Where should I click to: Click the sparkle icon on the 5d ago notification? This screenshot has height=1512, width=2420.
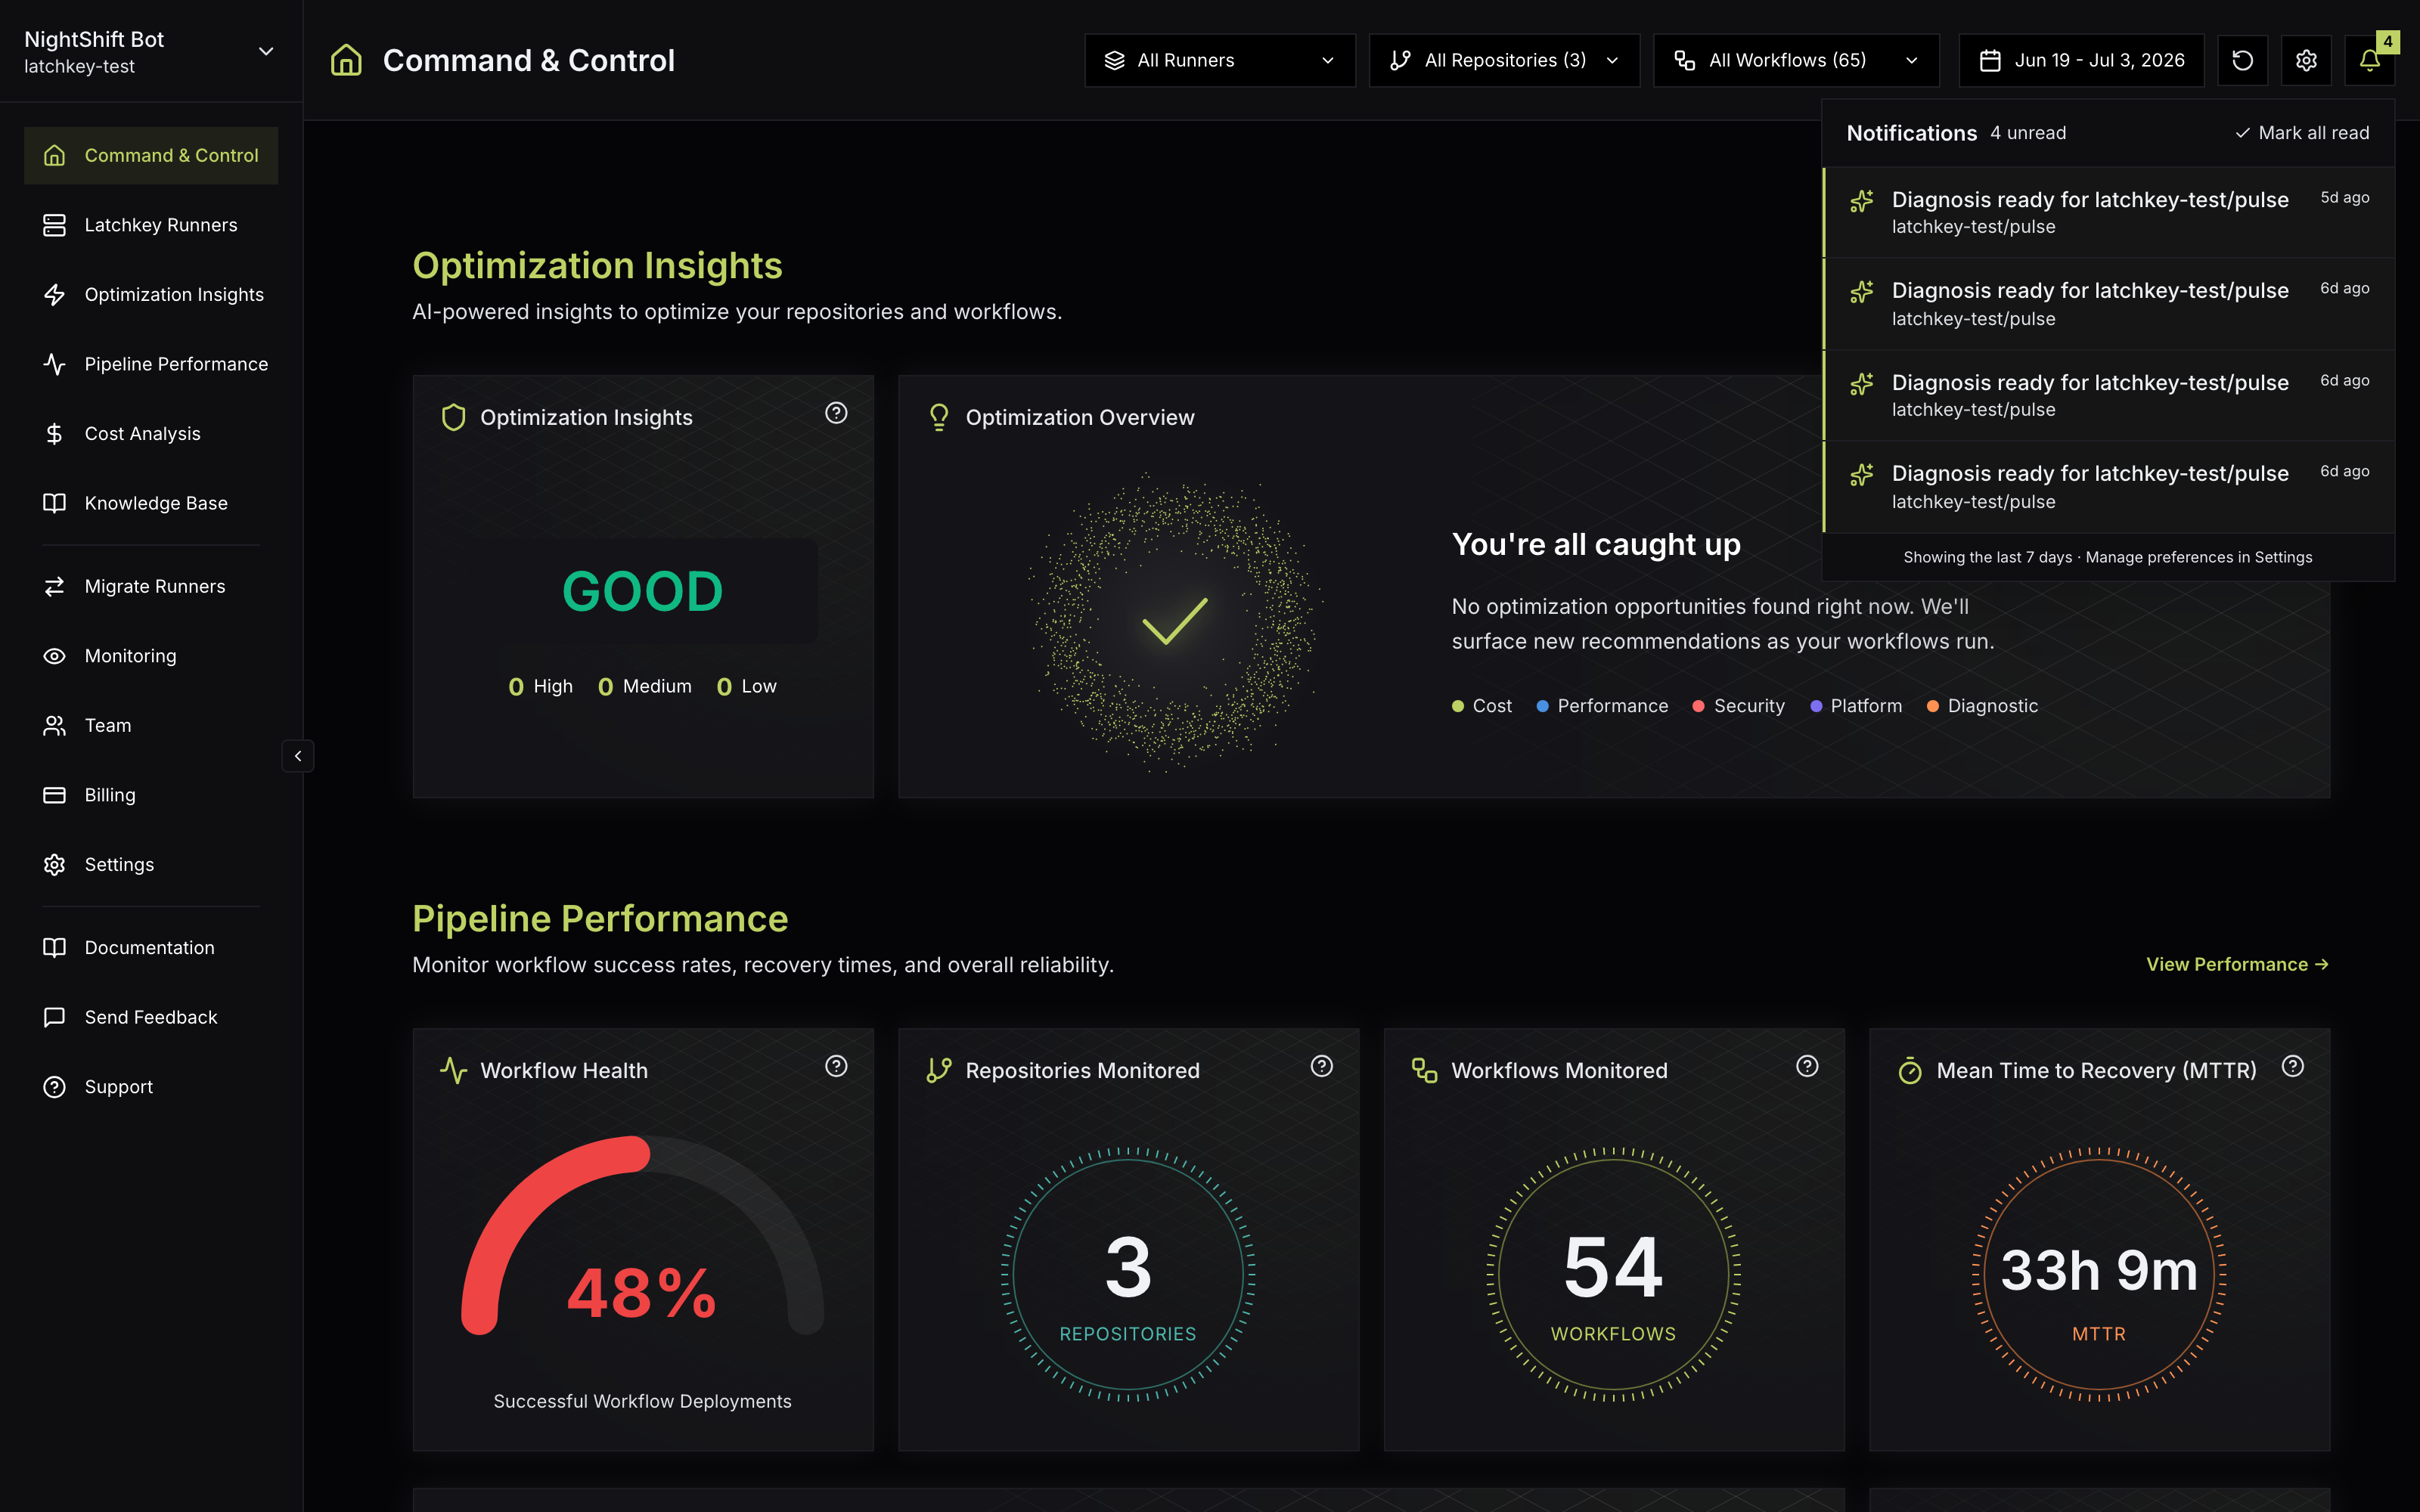pyautogui.click(x=1861, y=201)
